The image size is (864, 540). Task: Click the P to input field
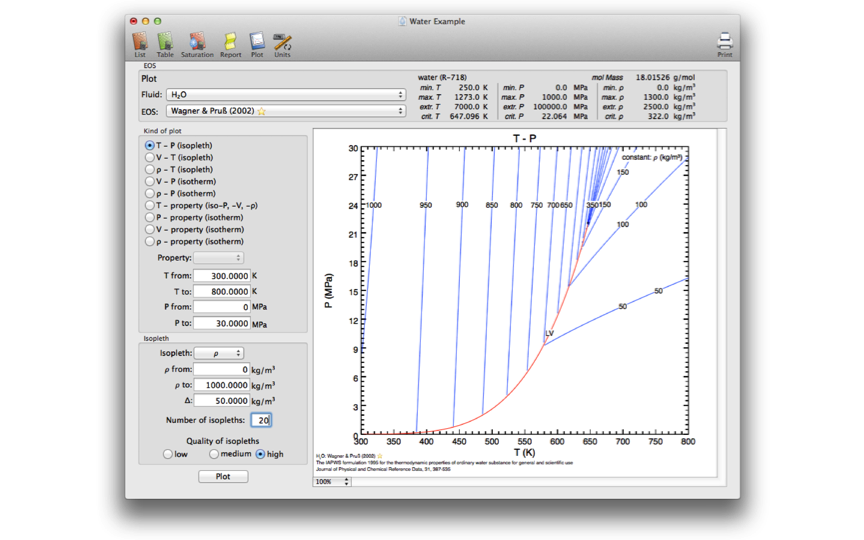[x=221, y=324]
